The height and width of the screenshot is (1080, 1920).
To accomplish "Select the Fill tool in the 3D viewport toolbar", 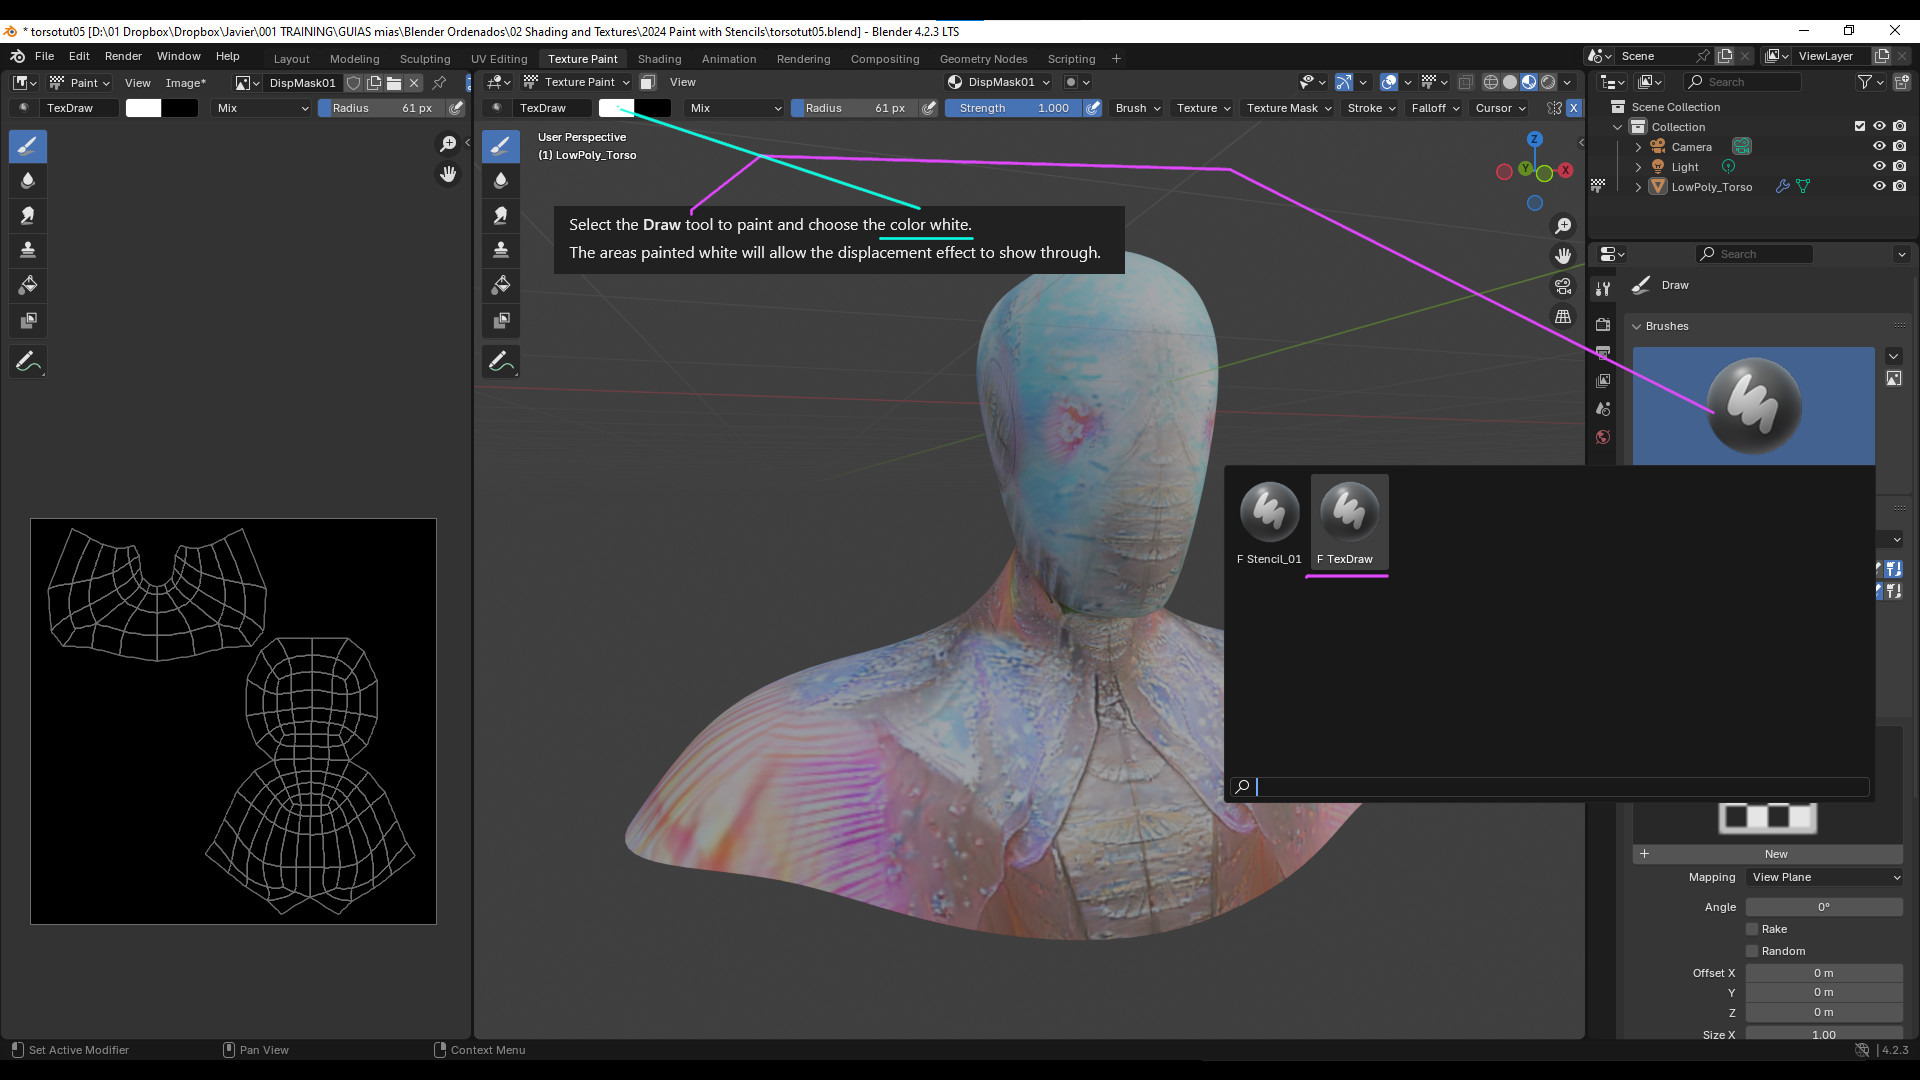I will coord(501,285).
